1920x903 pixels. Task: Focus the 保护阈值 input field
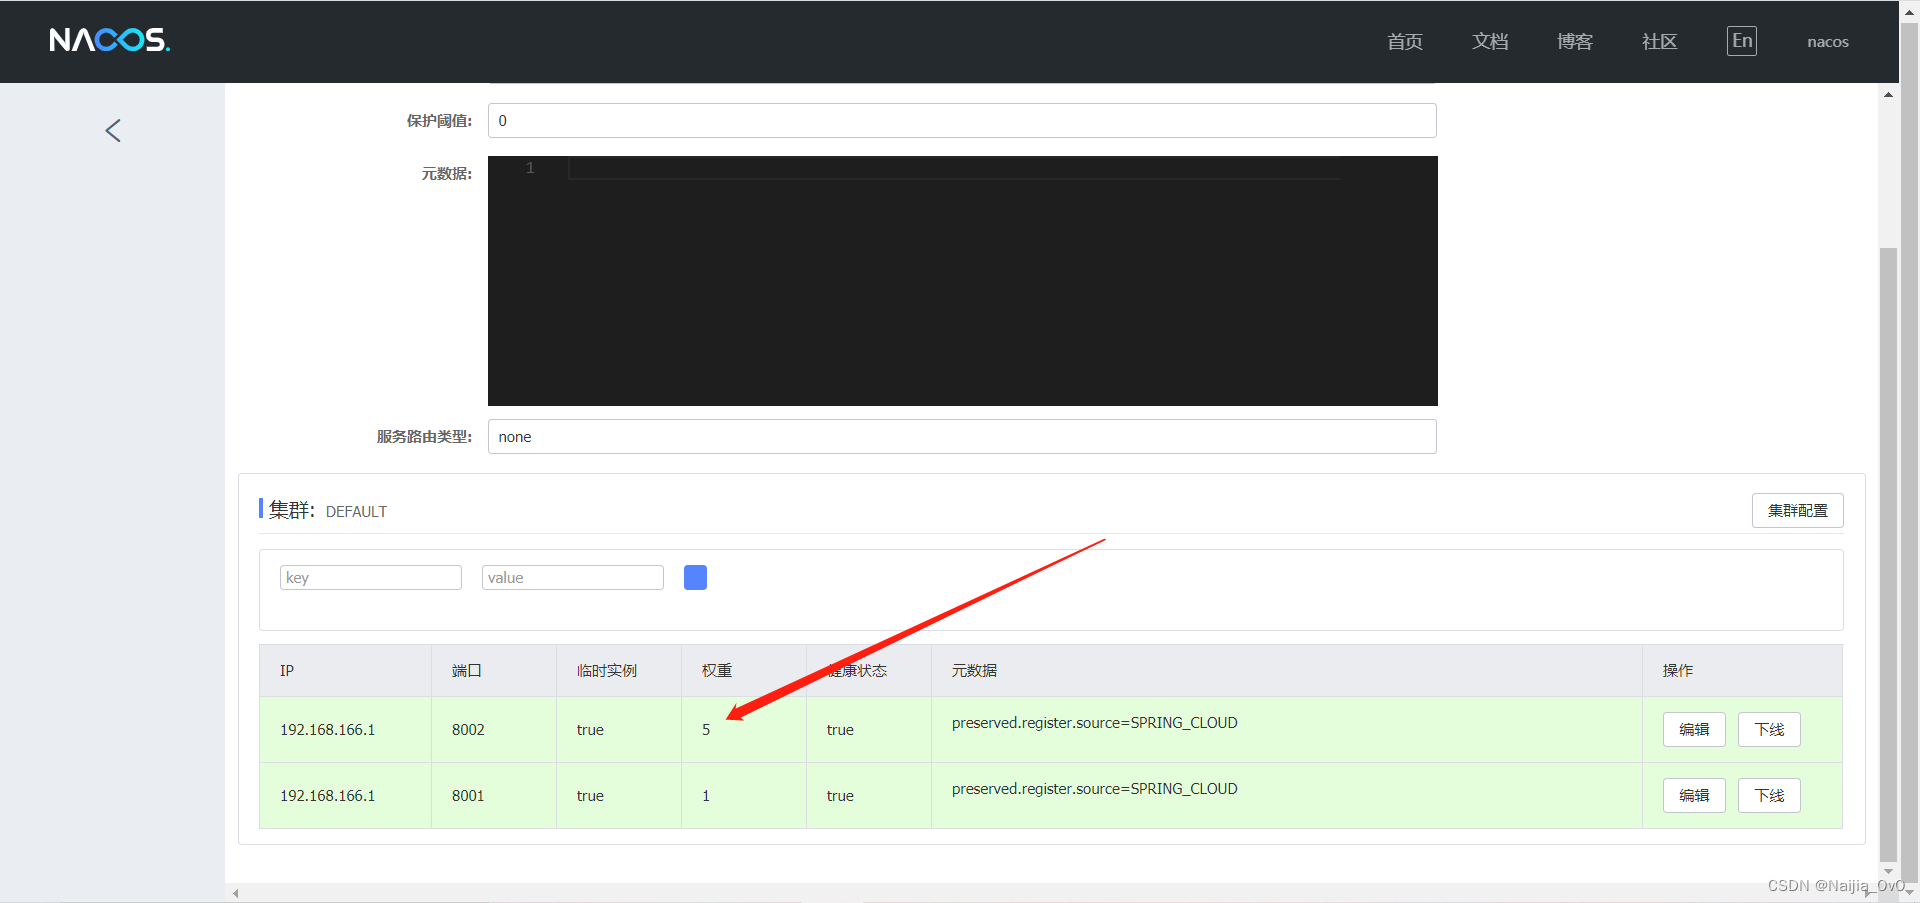coord(962,121)
